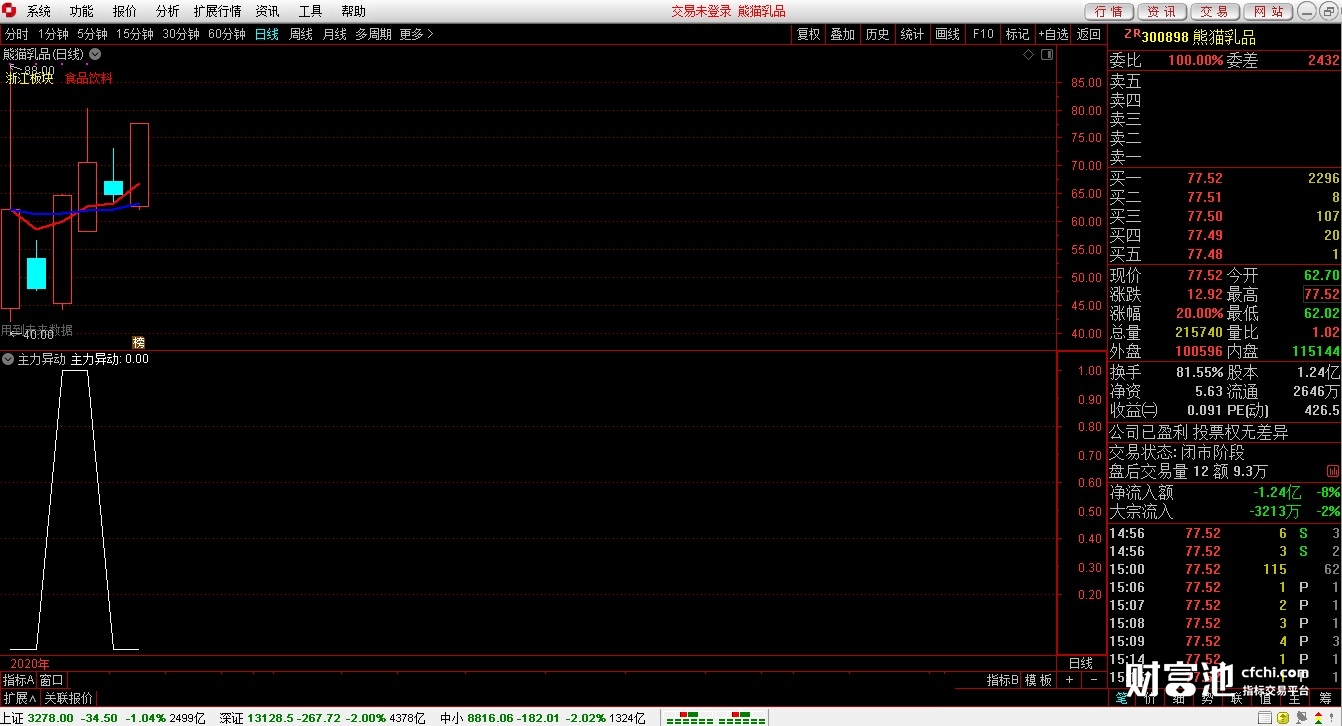Image resolution: width=1342 pixels, height=726 pixels.
Task: Click the 300898 stock code
Action: point(1165,37)
